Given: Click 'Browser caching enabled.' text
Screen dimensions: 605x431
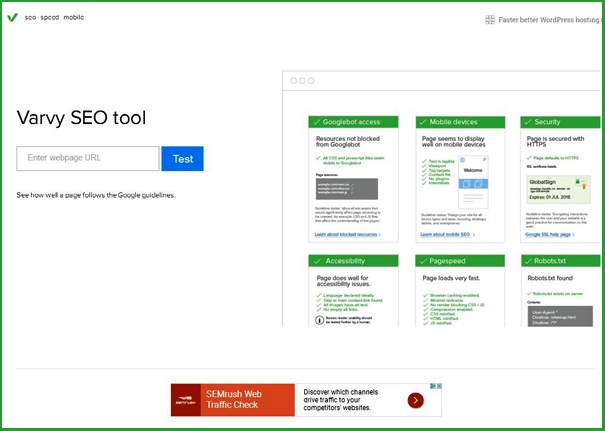Looking at the screenshot, I should tap(455, 296).
